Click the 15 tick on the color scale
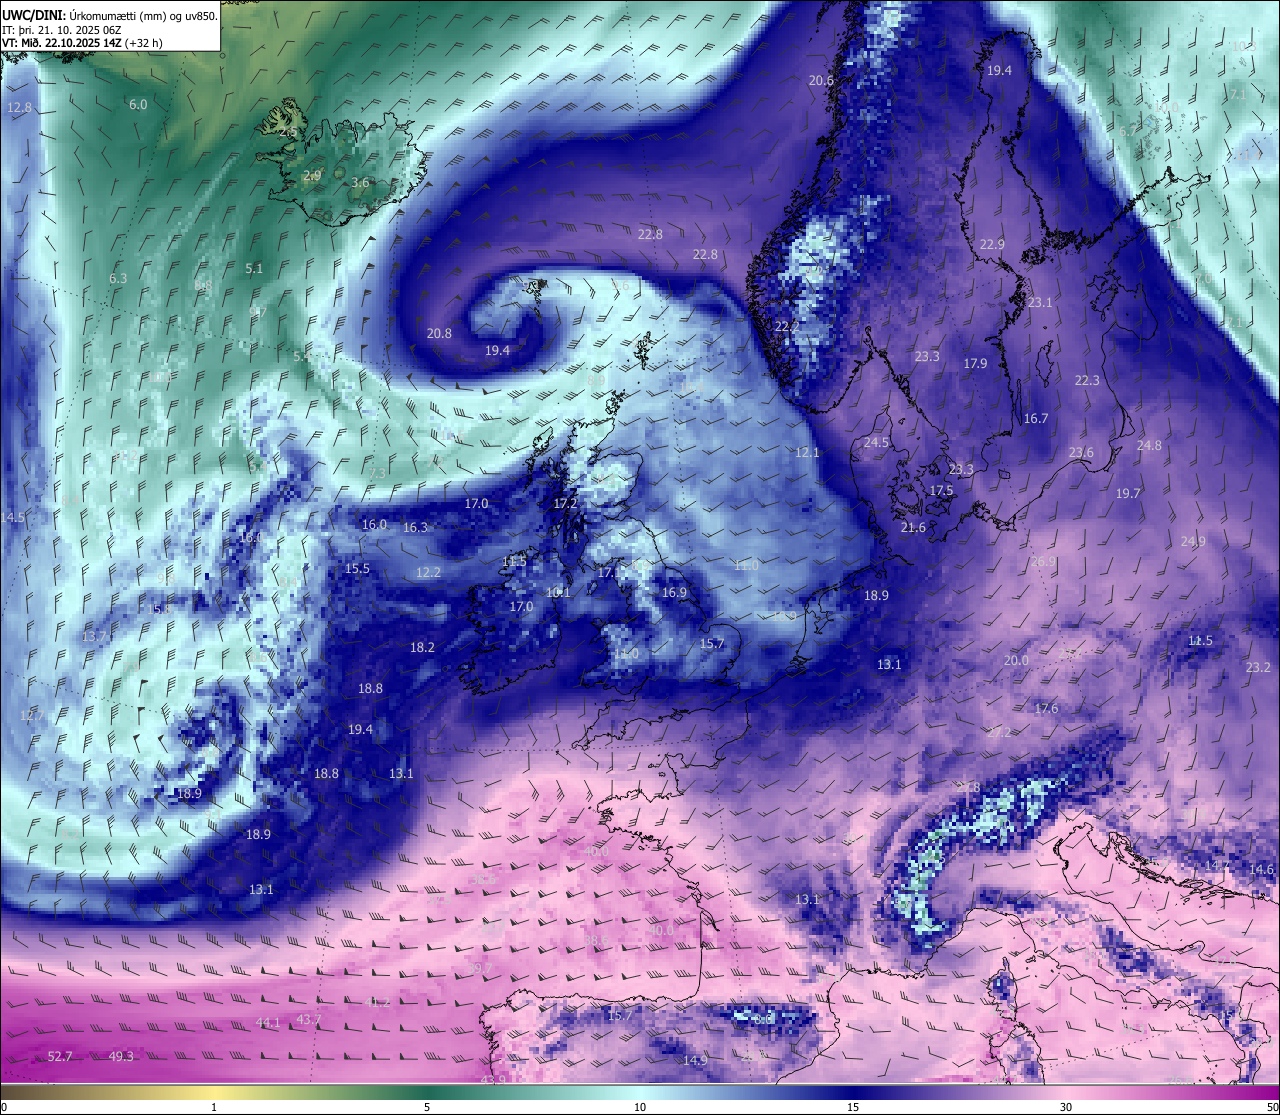 tap(853, 1107)
